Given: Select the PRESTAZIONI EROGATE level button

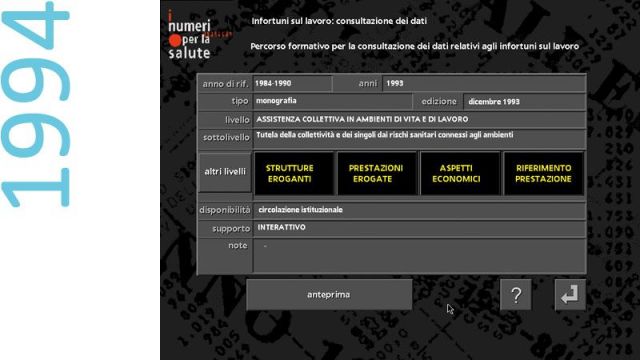Looking at the screenshot, I should [x=377, y=173].
